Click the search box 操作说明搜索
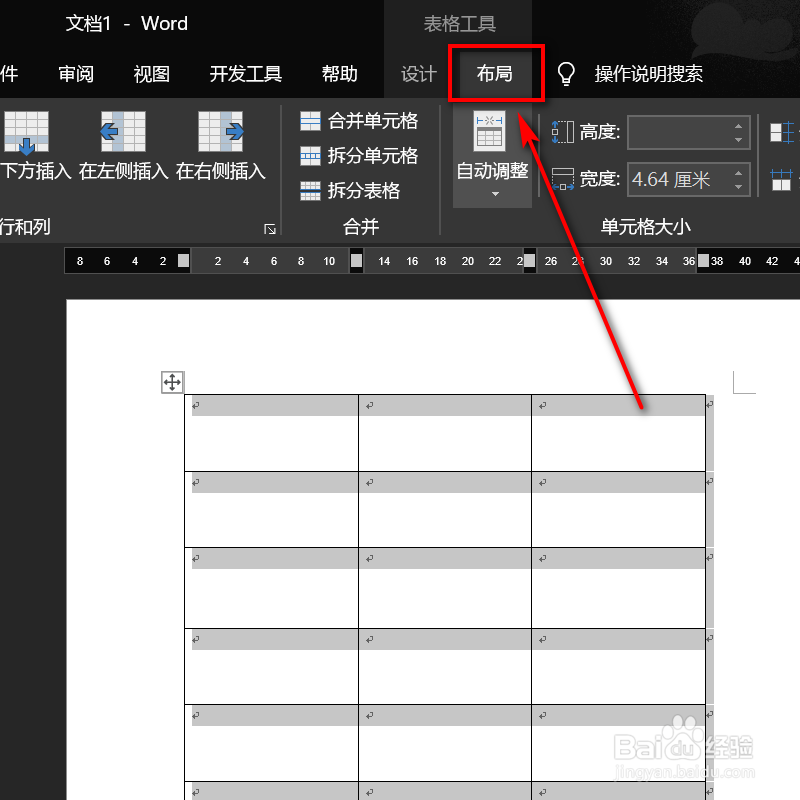The image size is (800, 800). pos(648,74)
